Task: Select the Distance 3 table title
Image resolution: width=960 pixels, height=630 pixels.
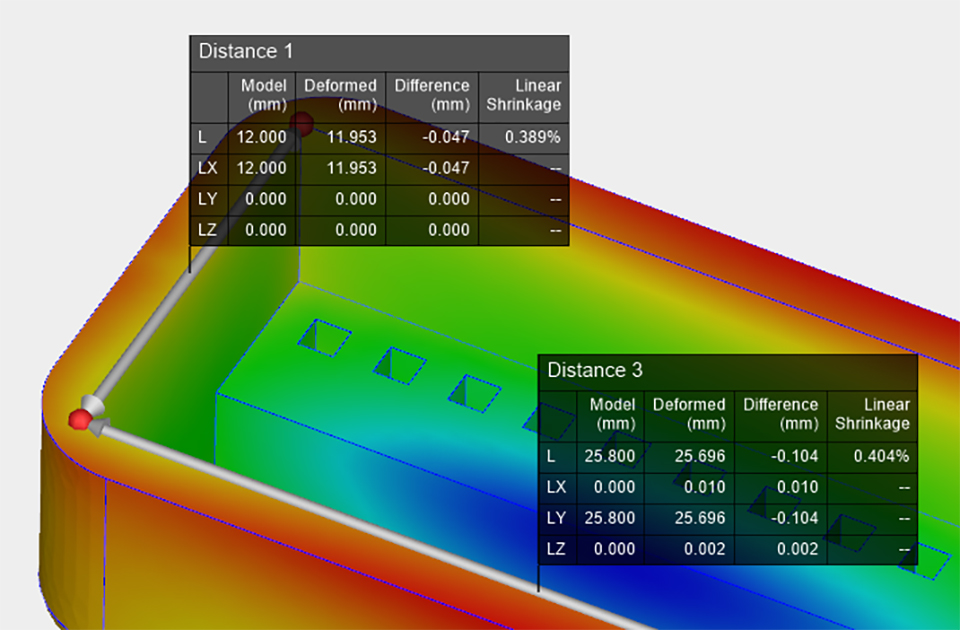Action: click(x=595, y=370)
